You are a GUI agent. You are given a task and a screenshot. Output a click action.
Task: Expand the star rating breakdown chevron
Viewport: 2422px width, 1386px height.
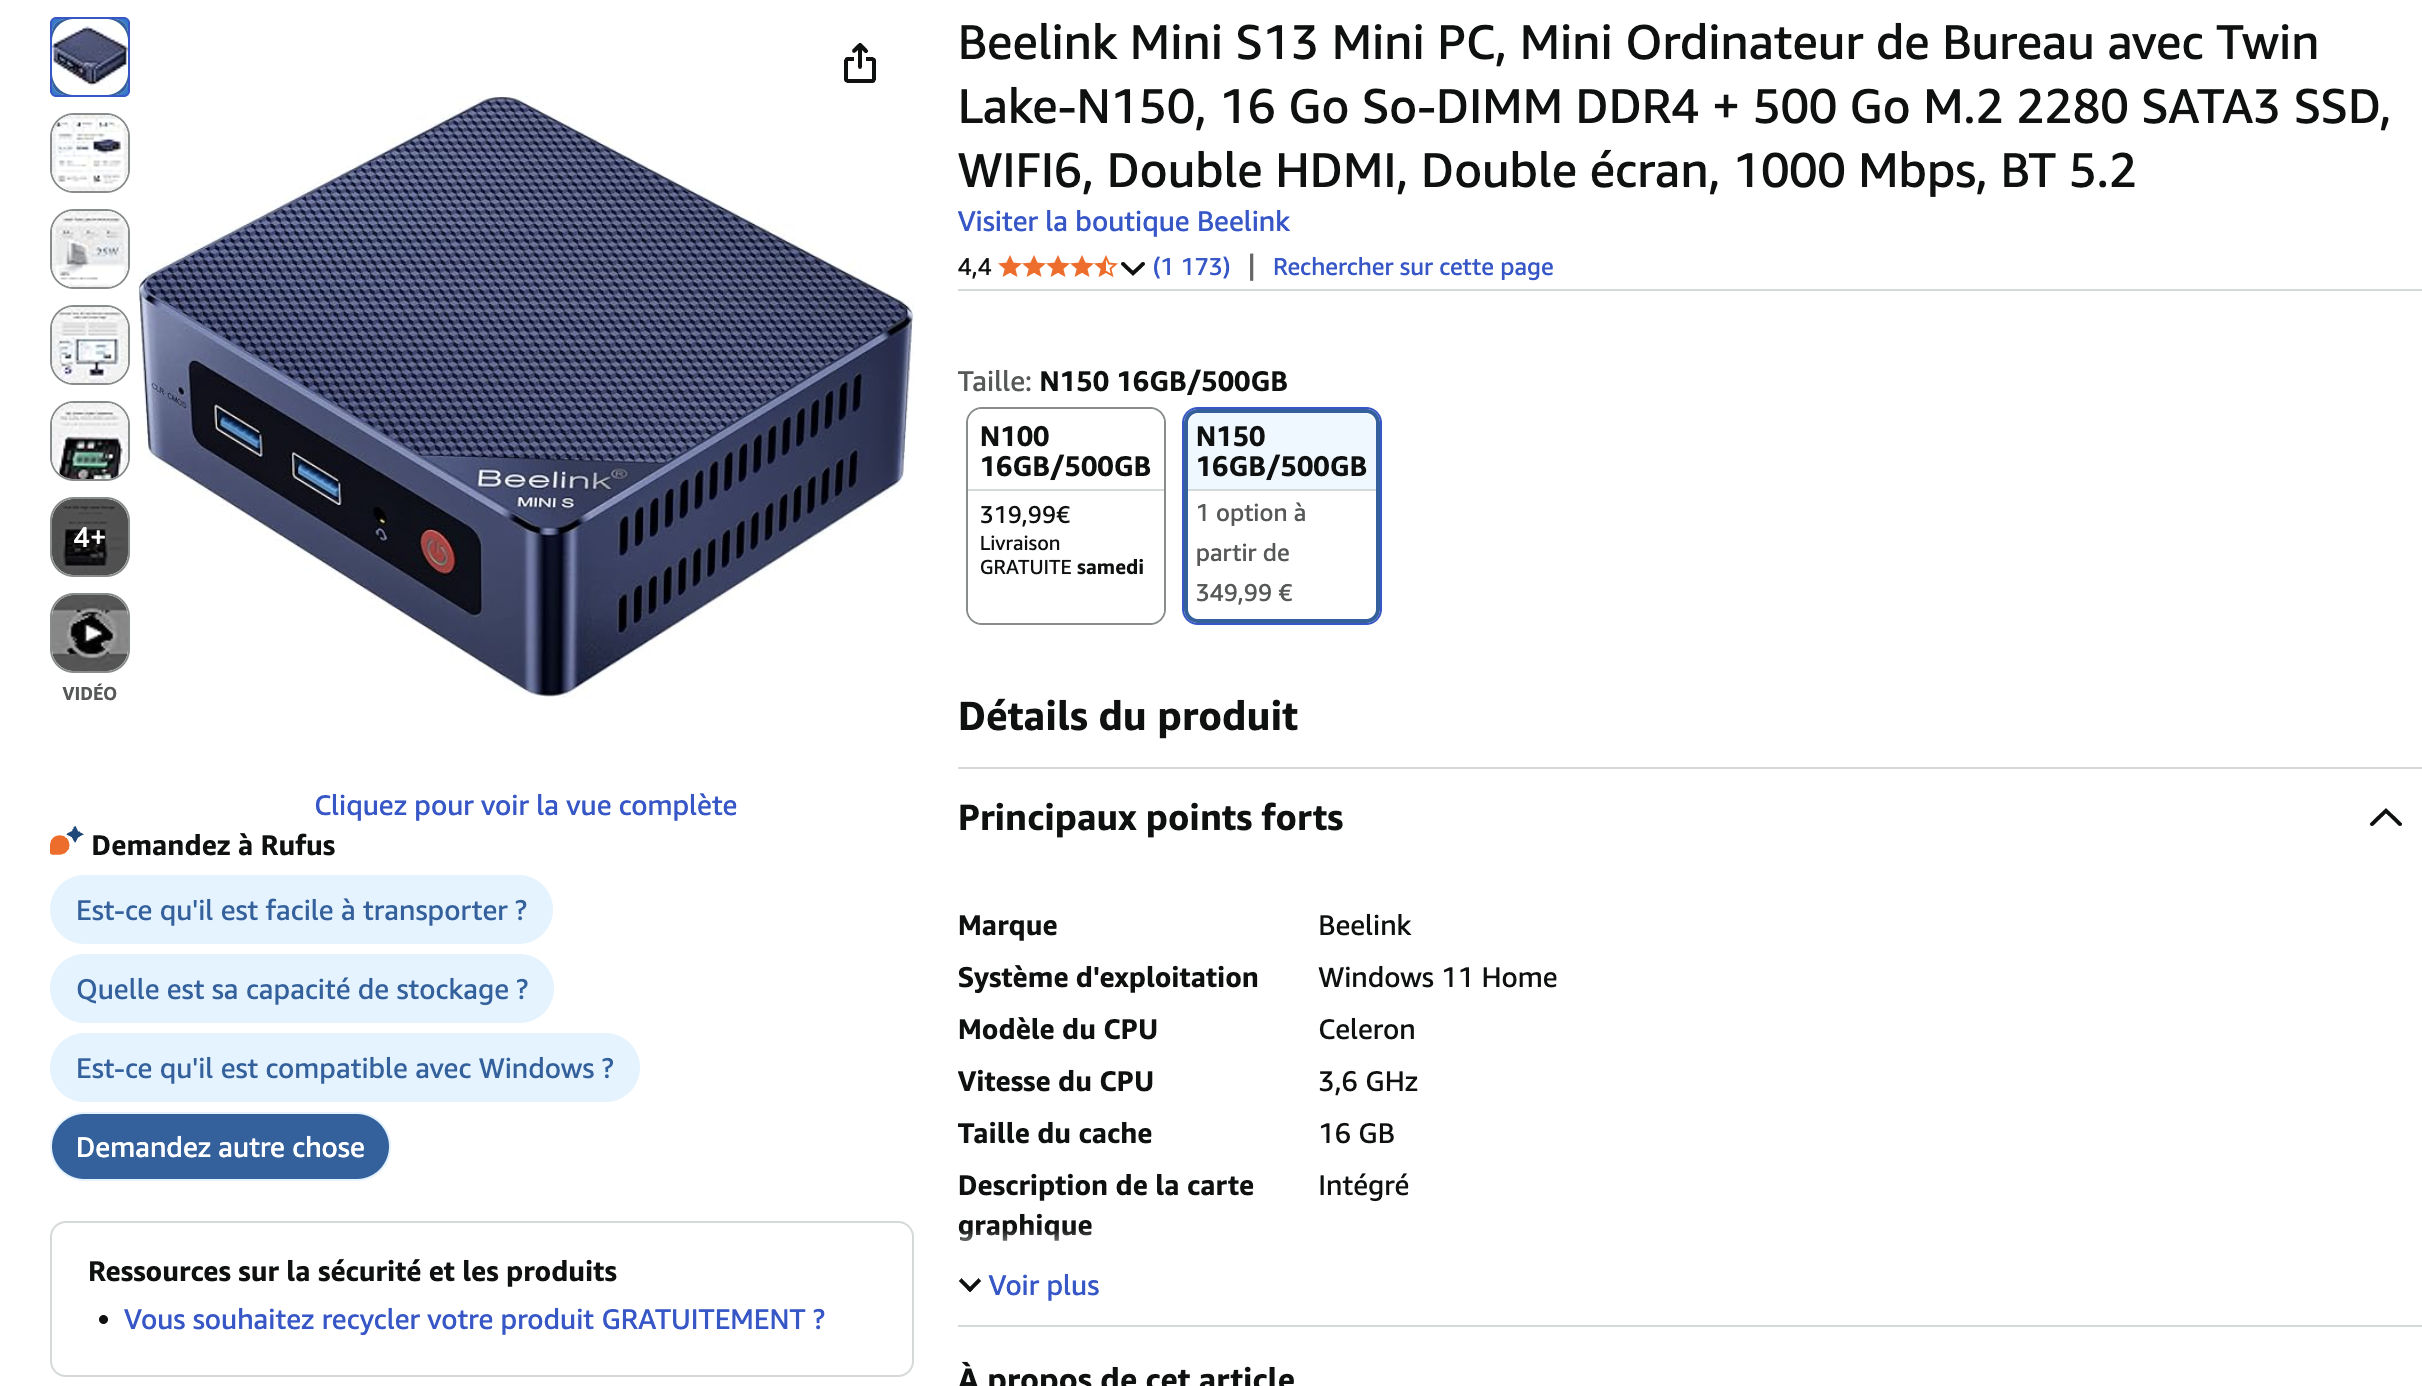(x=1131, y=268)
